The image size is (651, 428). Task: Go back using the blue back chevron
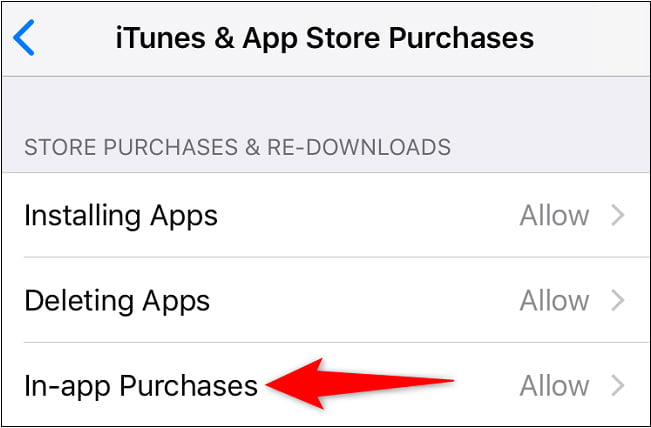coord(24,37)
